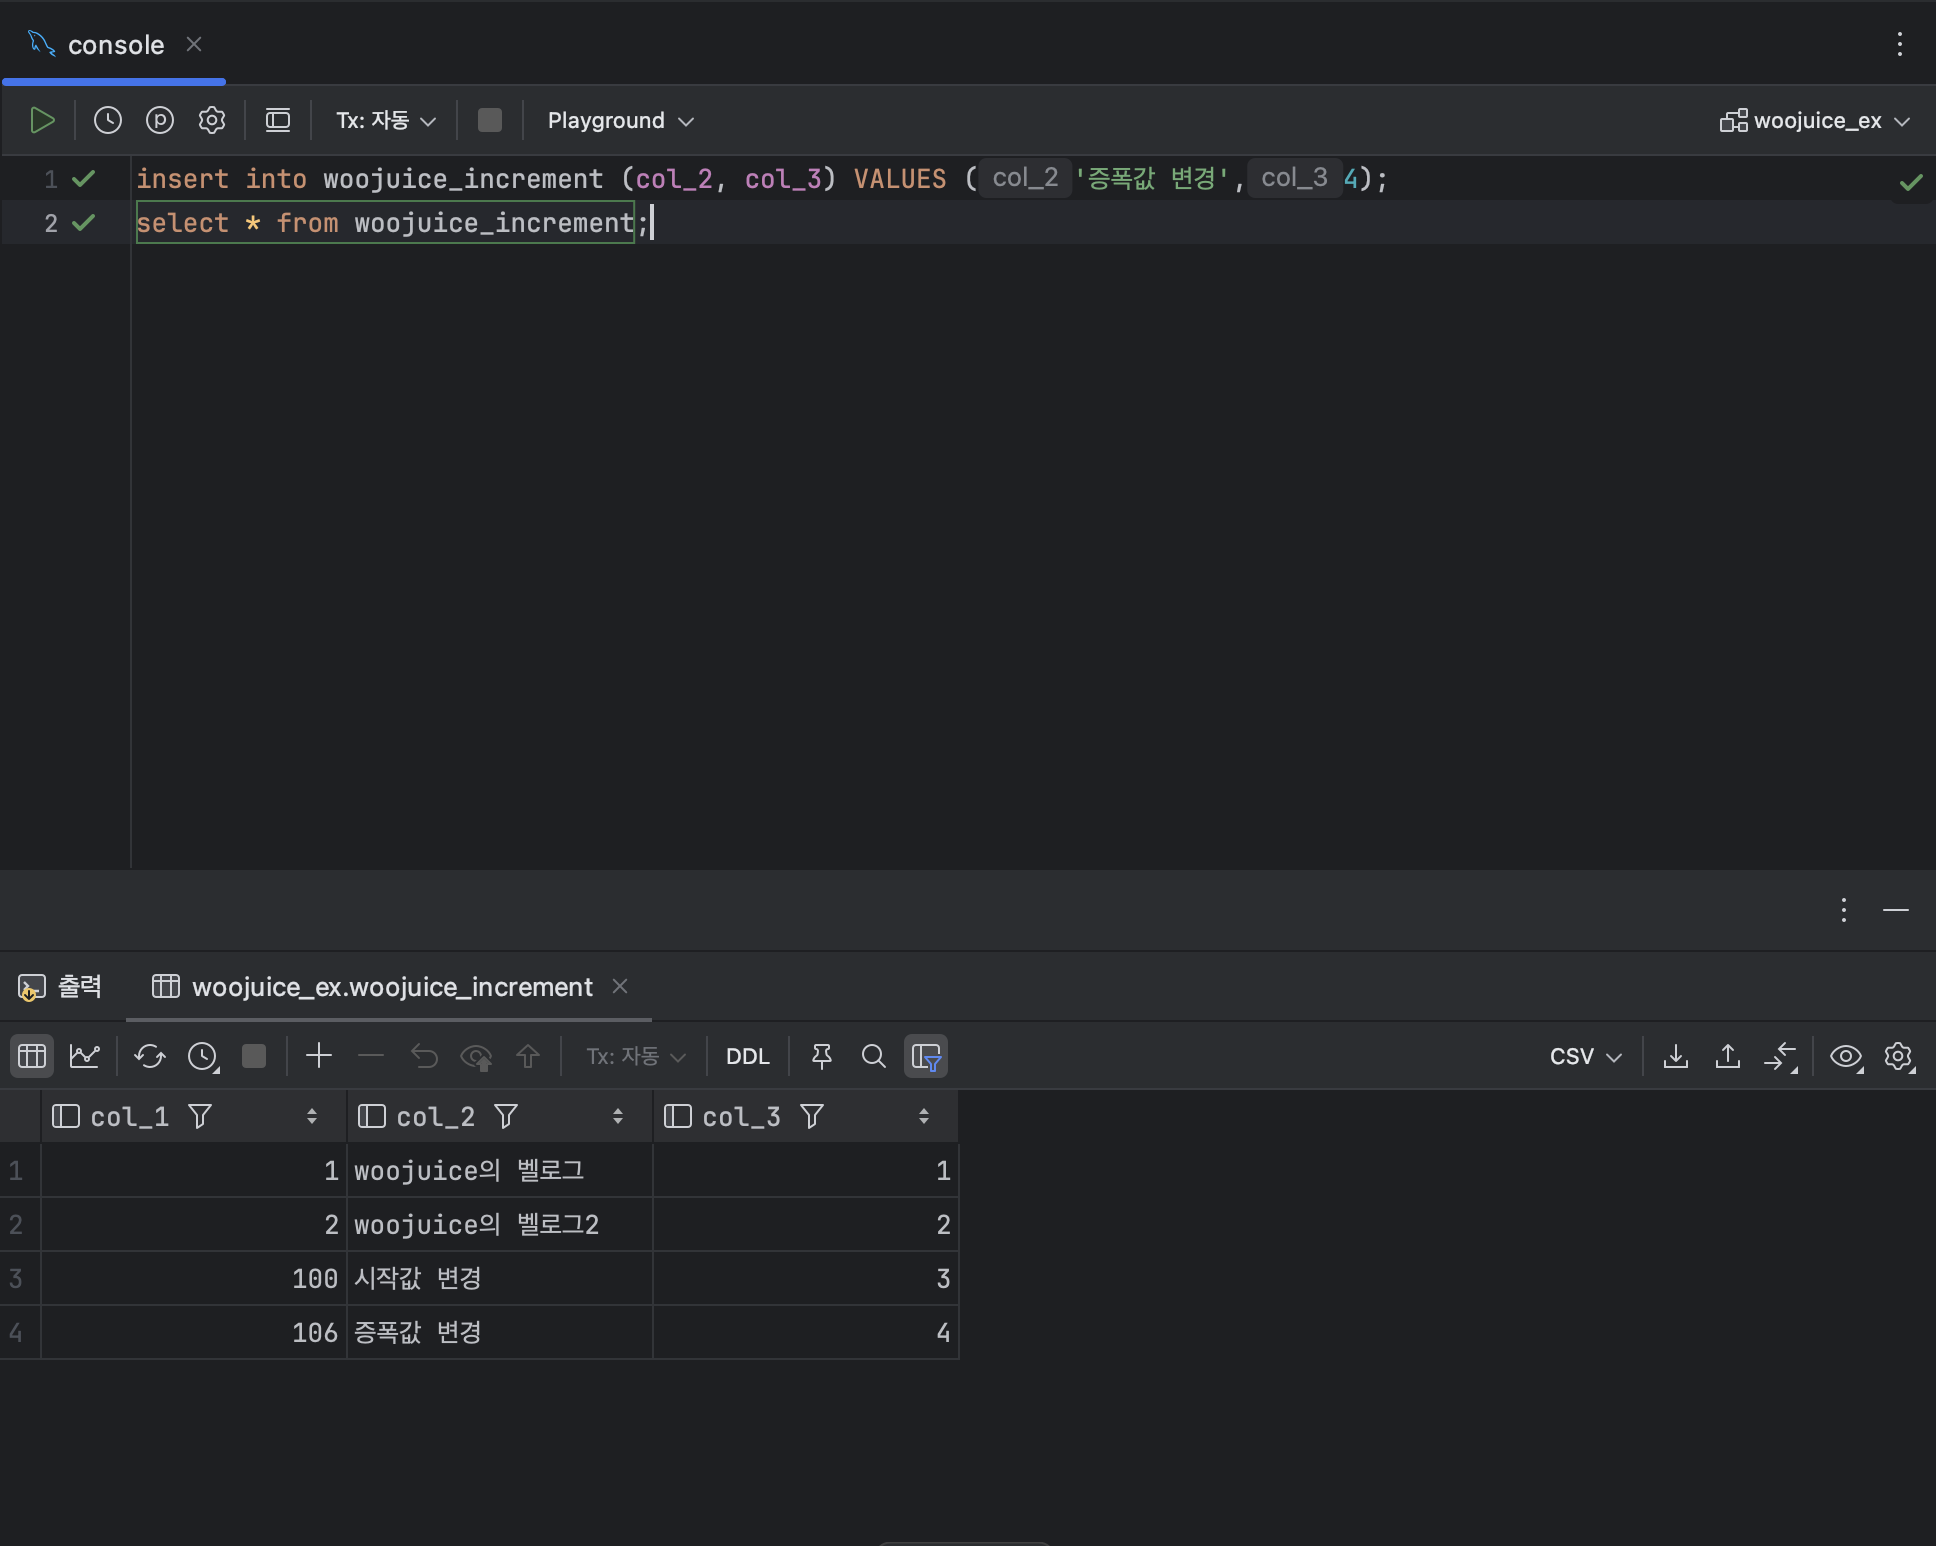
Task: Click the stop/cancel square in editor toolbar
Action: click(490, 120)
